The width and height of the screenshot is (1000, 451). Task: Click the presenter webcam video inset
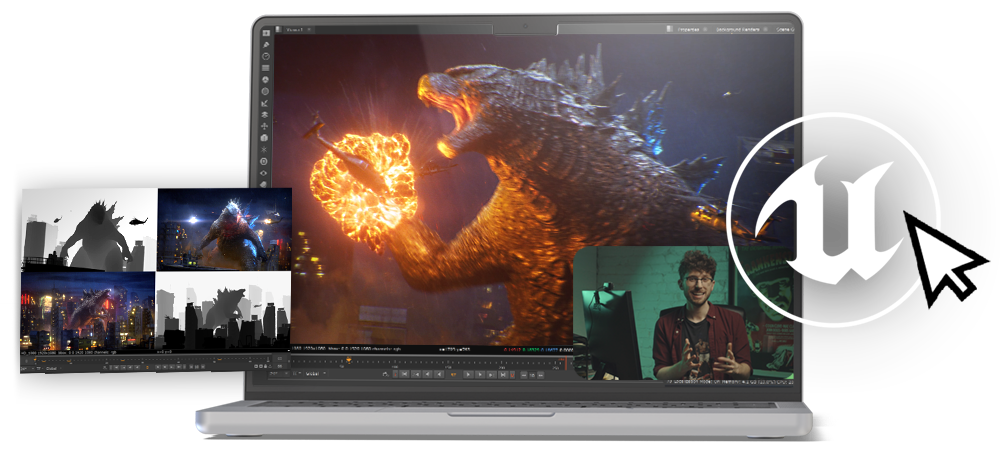coord(684,313)
